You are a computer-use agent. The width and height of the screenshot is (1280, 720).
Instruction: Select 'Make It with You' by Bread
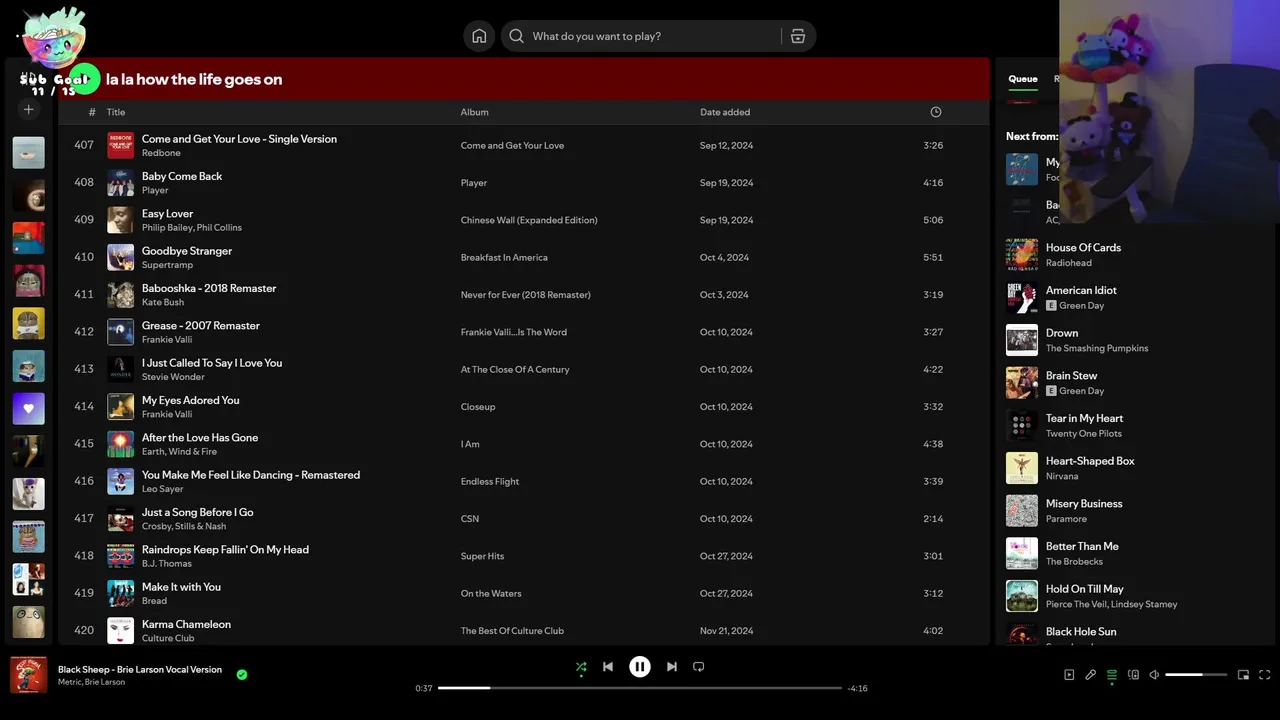pyautogui.click(x=181, y=587)
